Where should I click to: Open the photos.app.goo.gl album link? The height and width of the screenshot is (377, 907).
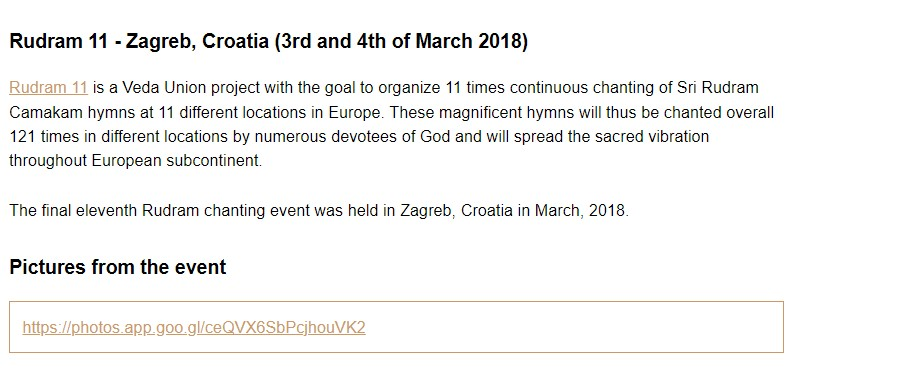194,328
